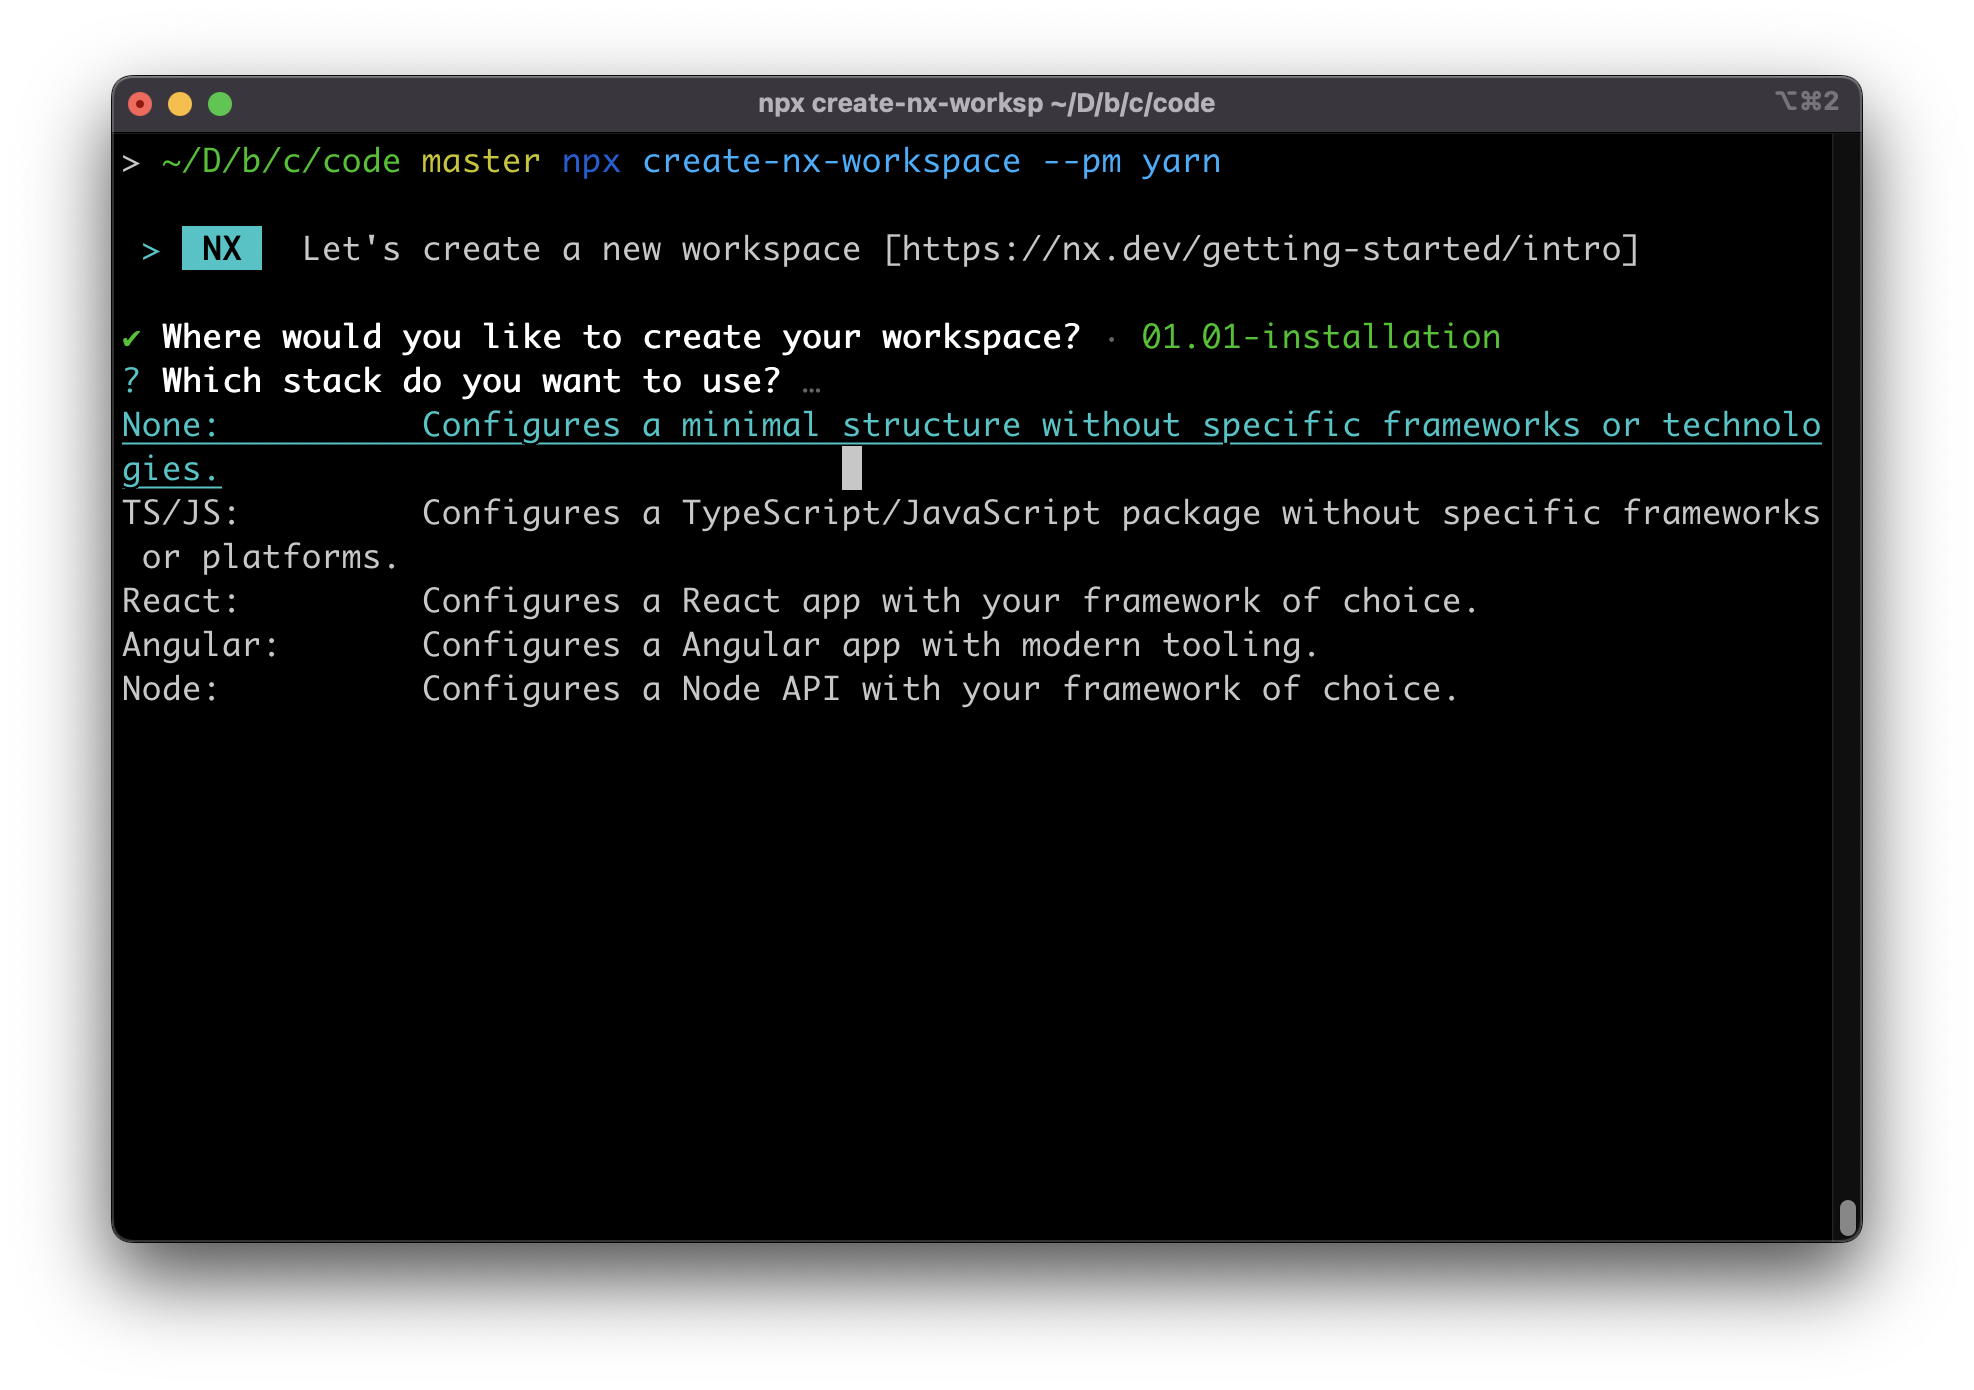This screenshot has width=1974, height=1390.
Task: Click the green fullscreen window button
Action: pyautogui.click(x=220, y=104)
